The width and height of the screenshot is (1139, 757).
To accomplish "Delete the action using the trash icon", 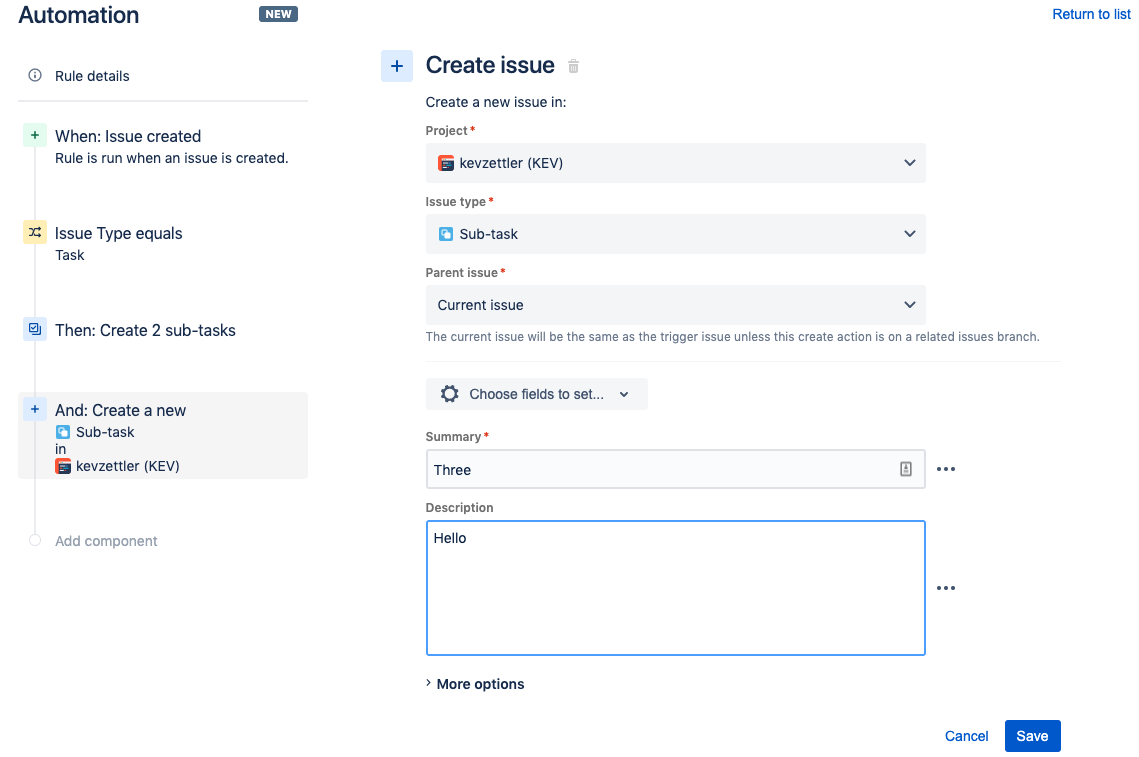I will (x=572, y=65).
